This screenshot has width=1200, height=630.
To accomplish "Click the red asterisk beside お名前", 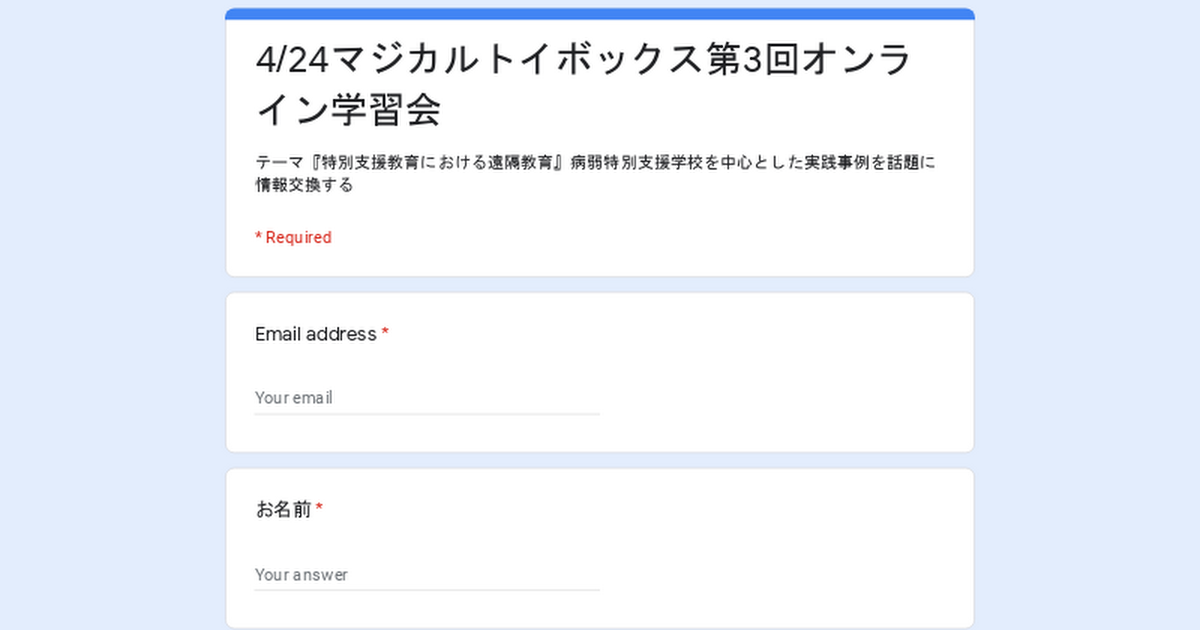I will pyautogui.click(x=319, y=510).
